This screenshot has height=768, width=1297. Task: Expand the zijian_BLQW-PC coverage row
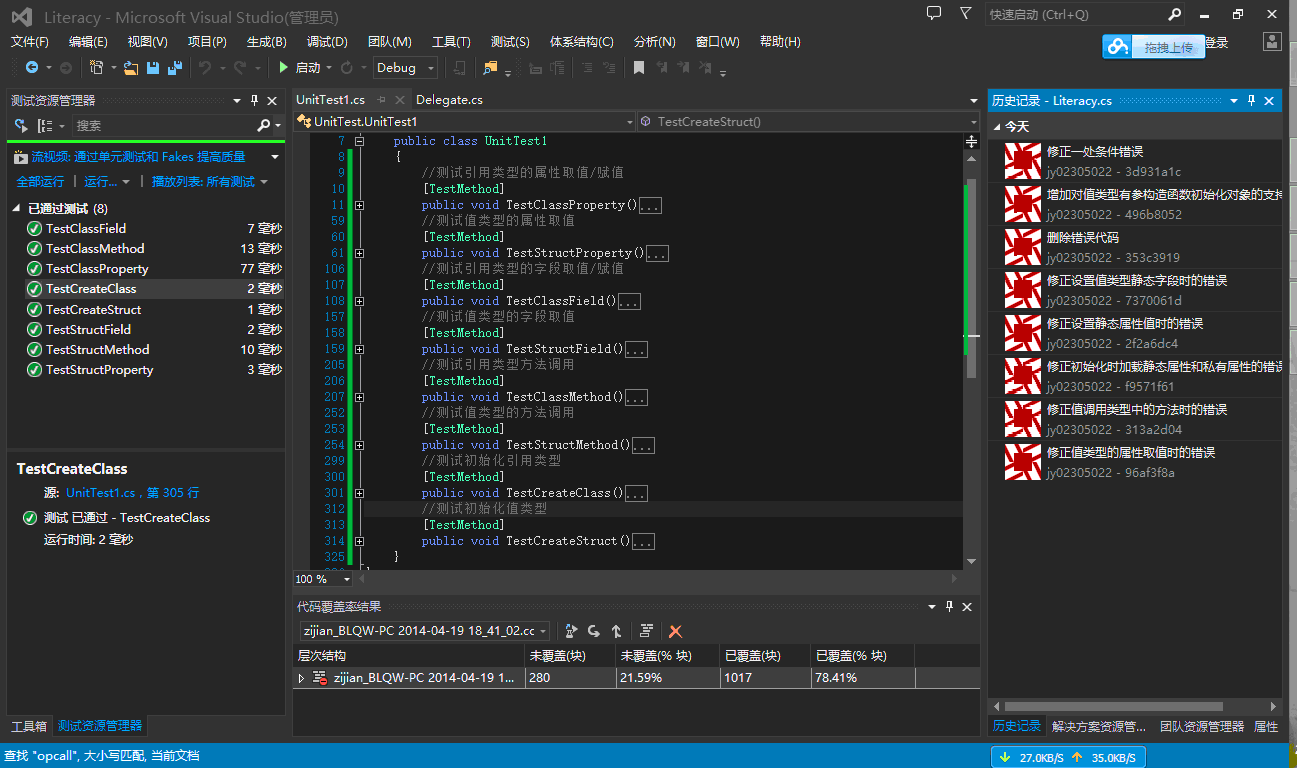[x=302, y=678]
